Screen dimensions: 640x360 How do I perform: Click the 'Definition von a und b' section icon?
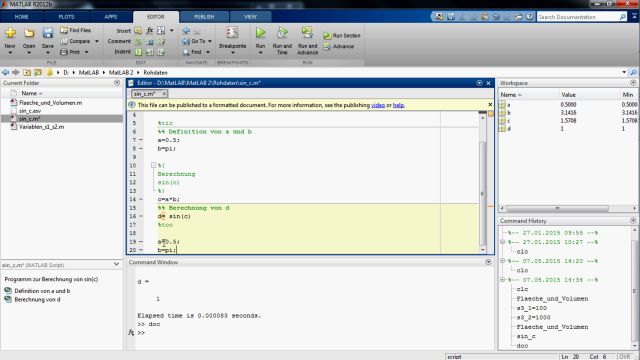click(8, 291)
